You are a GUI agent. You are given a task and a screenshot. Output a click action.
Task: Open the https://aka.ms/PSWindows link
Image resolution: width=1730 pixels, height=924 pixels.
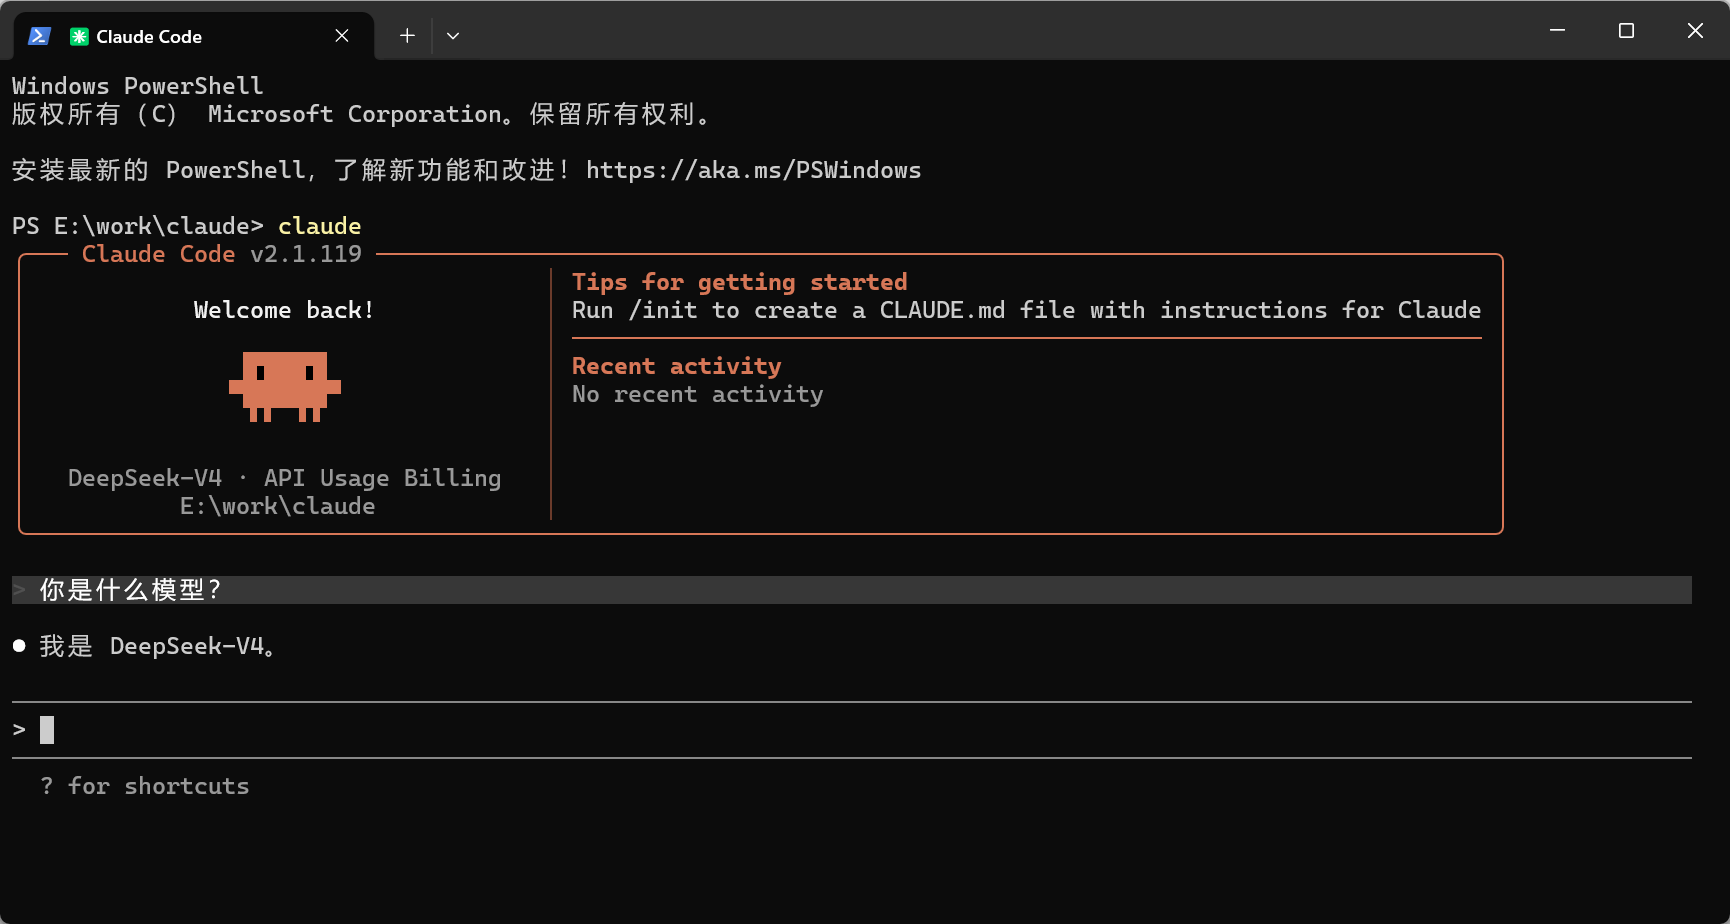[753, 170]
